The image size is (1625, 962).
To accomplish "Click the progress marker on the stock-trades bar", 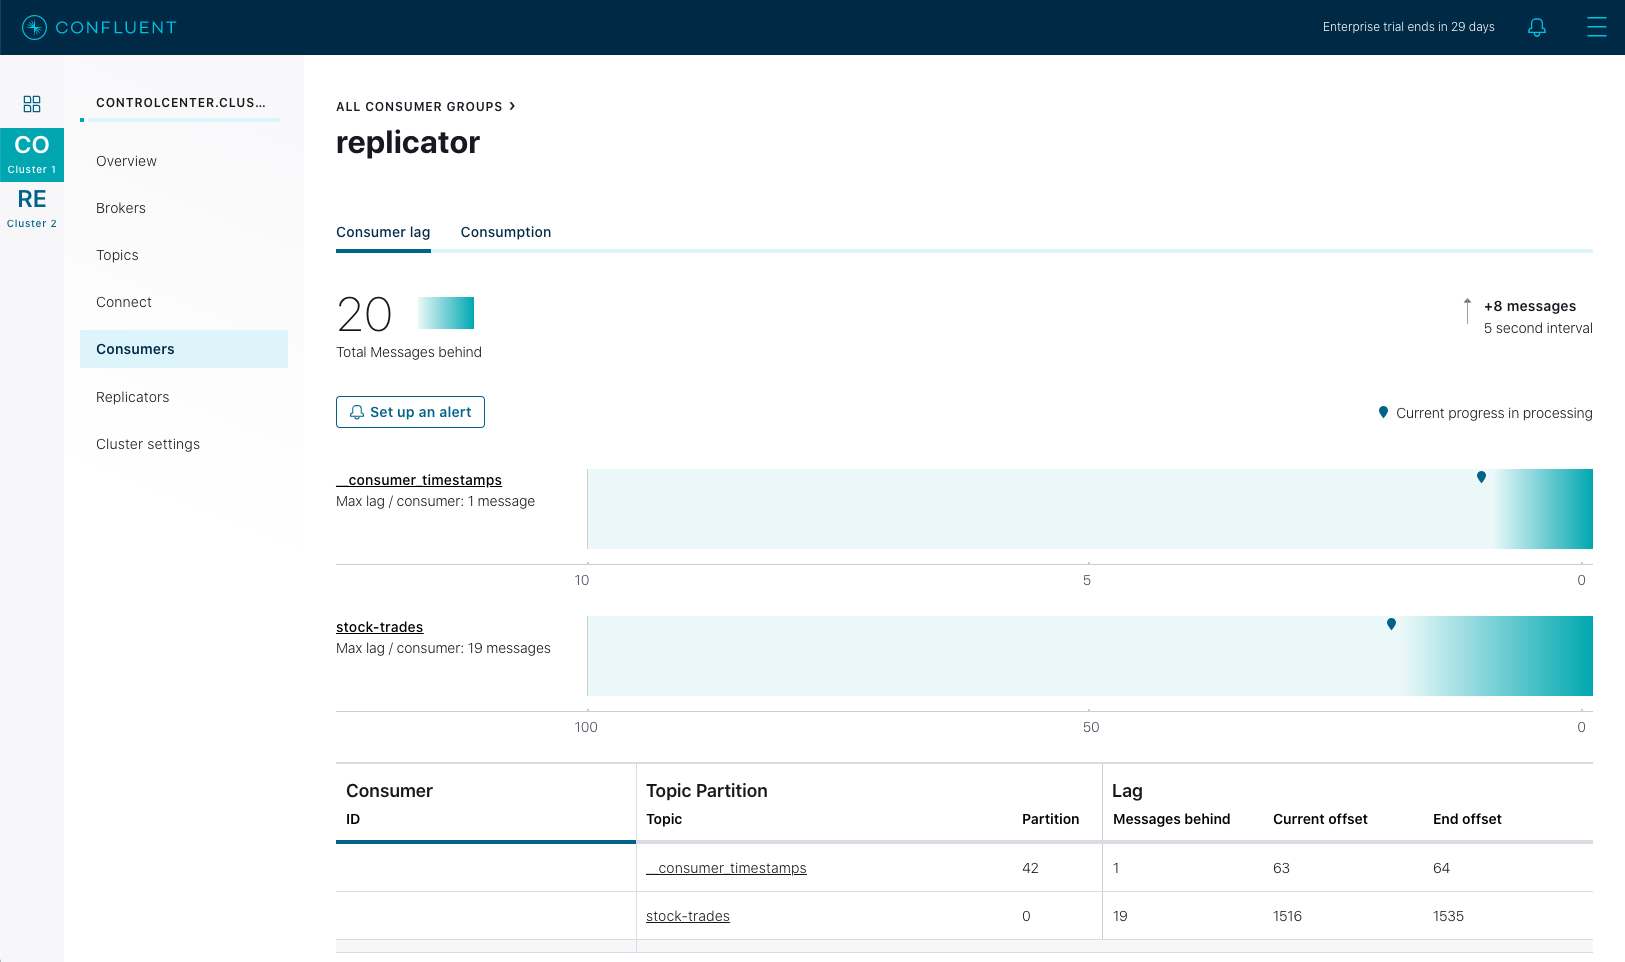I will tap(1391, 624).
